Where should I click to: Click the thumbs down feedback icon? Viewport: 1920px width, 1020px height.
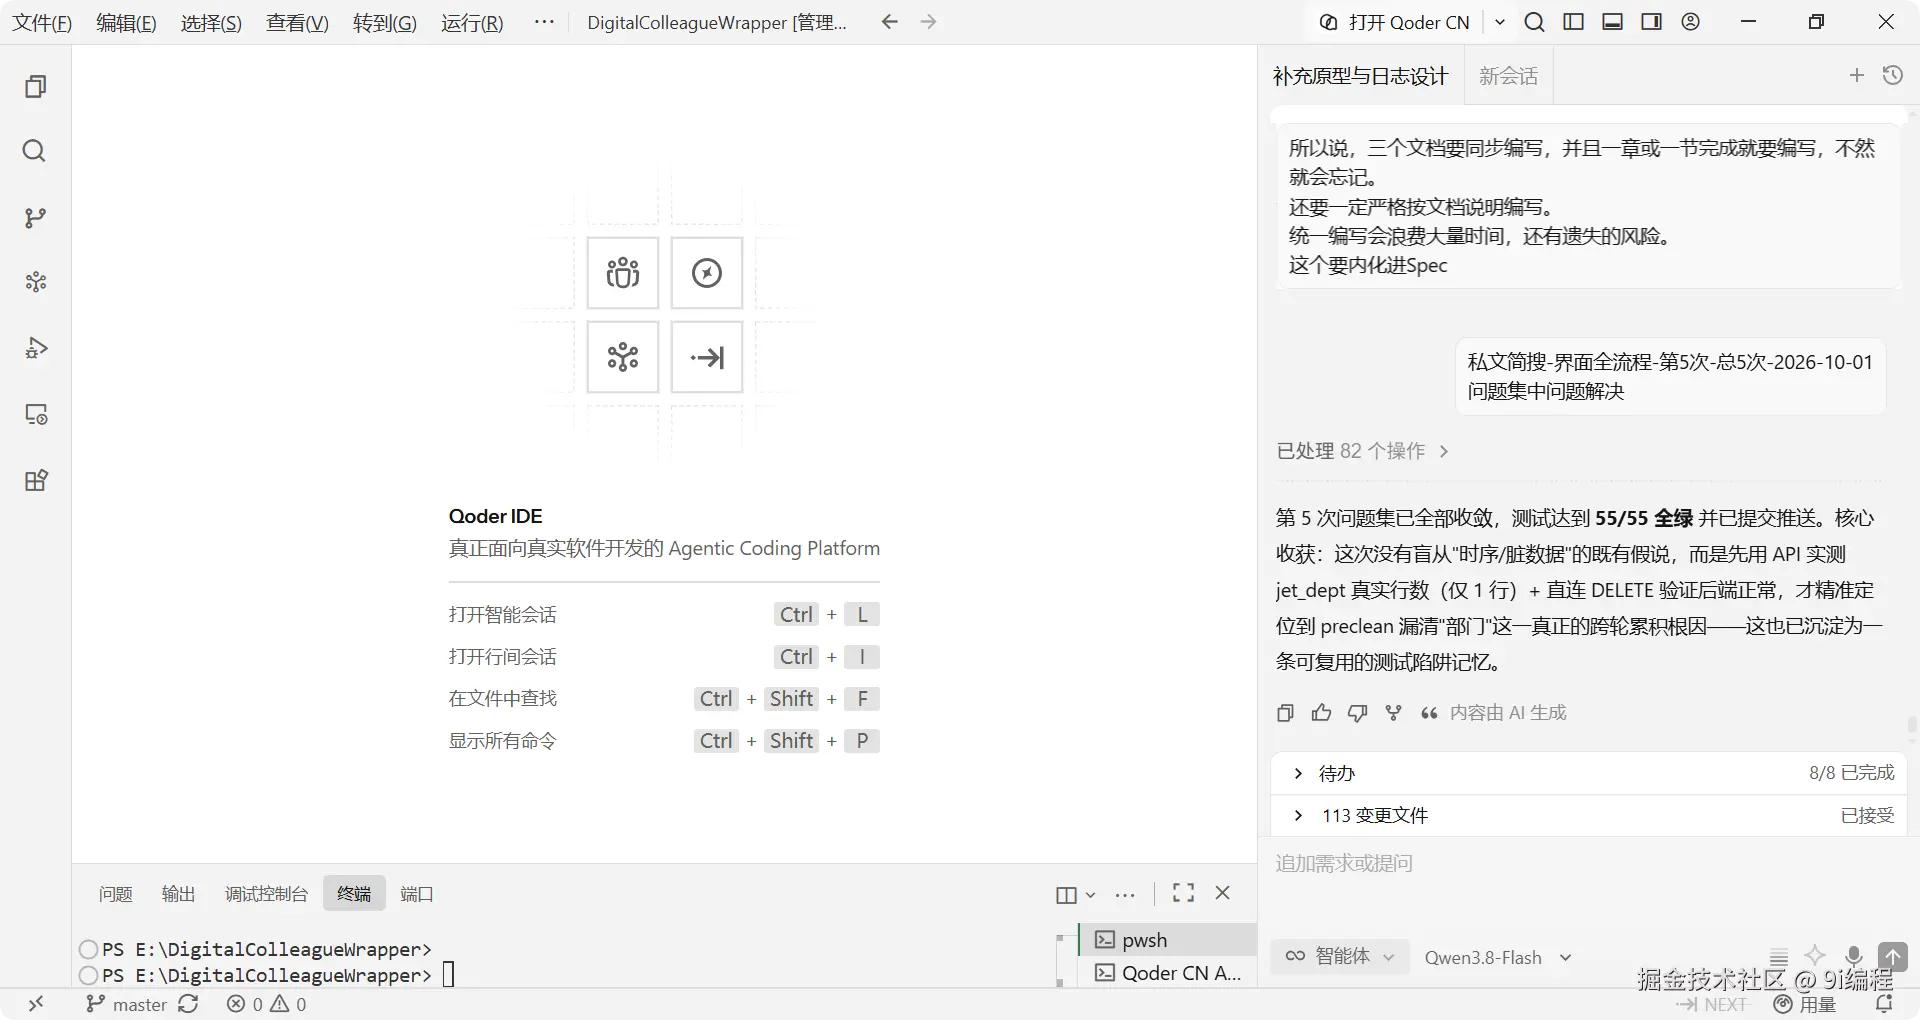[x=1357, y=713]
